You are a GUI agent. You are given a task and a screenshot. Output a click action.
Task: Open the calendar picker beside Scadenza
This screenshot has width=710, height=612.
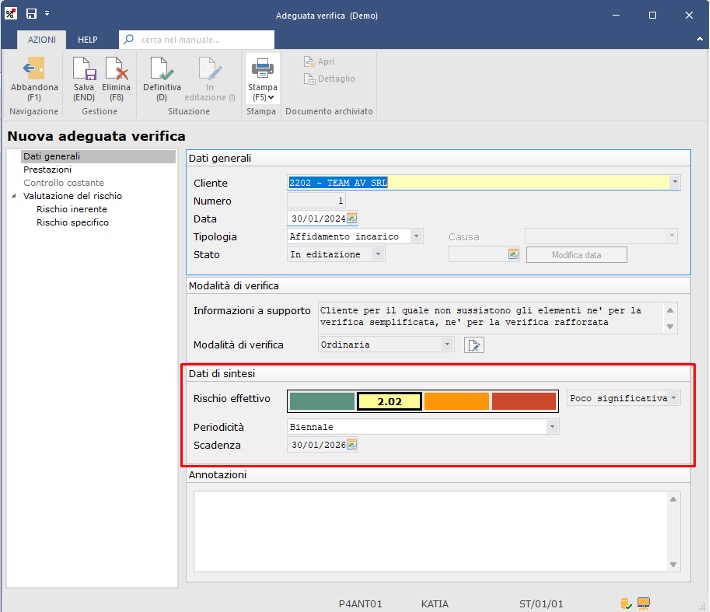[x=352, y=445]
